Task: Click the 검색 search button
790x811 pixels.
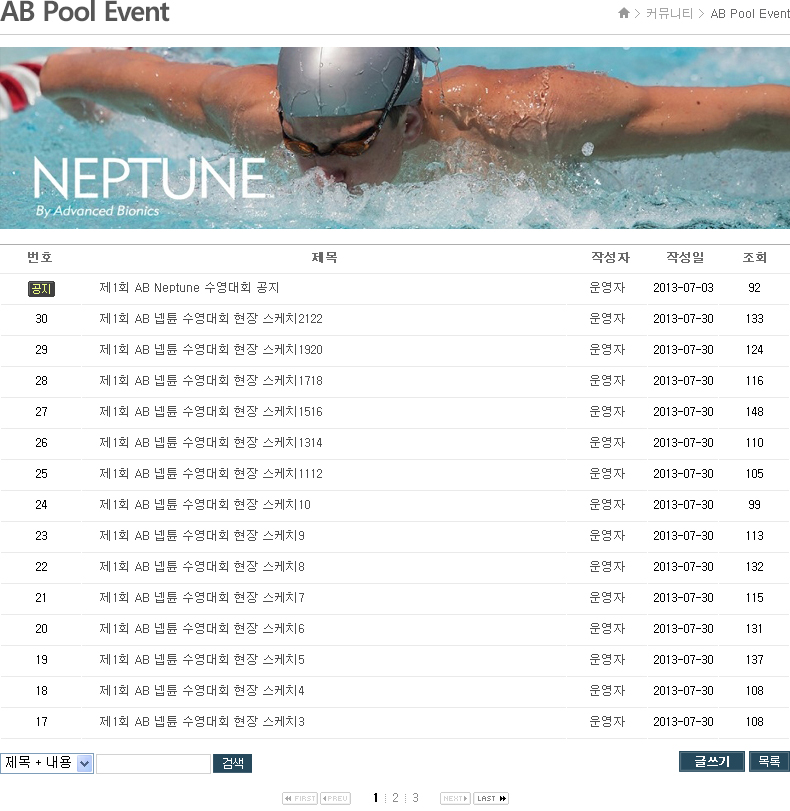Action: [232, 763]
